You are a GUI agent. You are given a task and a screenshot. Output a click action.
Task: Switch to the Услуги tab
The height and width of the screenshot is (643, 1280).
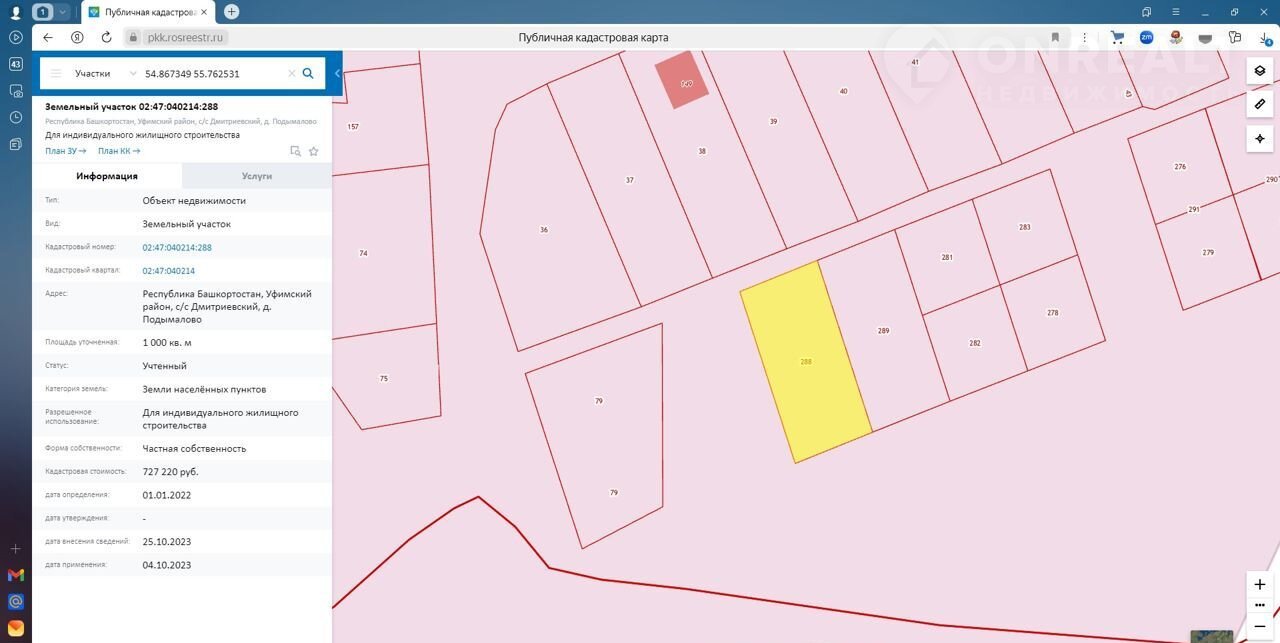tap(257, 176)
